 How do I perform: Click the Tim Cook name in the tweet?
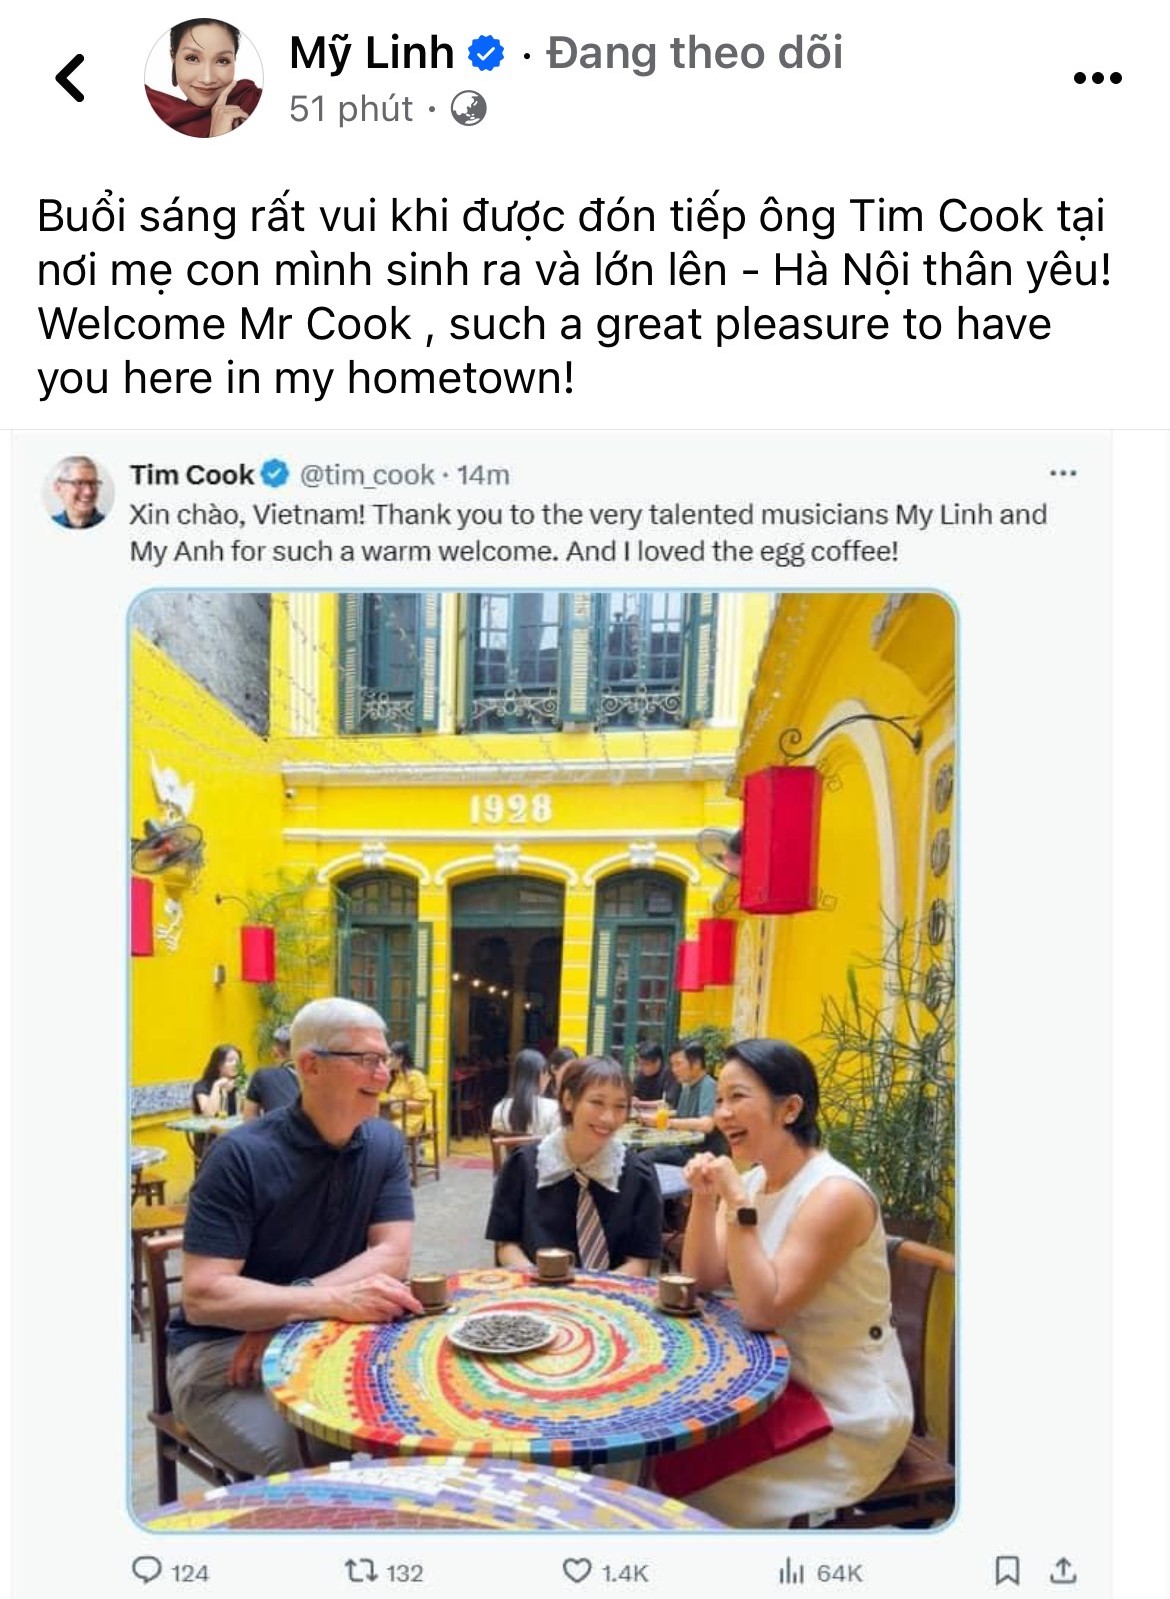pos(191,474)
